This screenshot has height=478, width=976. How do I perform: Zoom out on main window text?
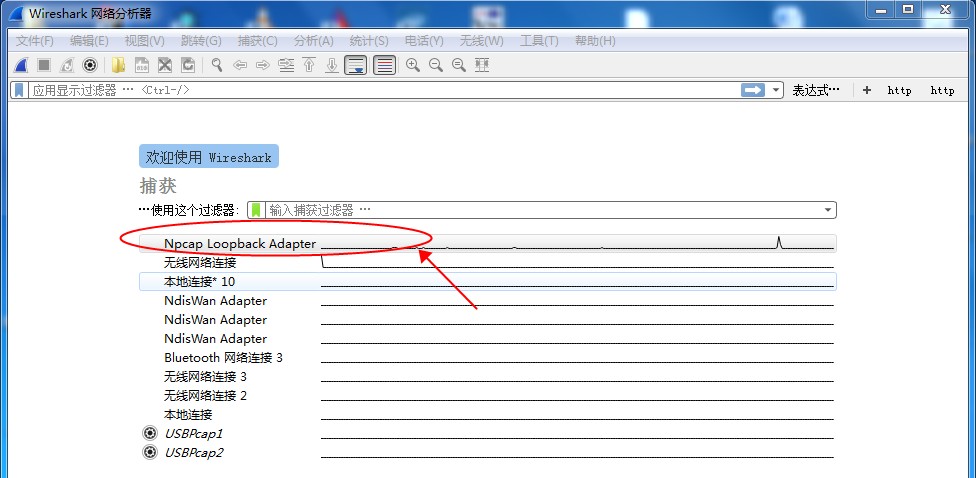tap(436, 65)
